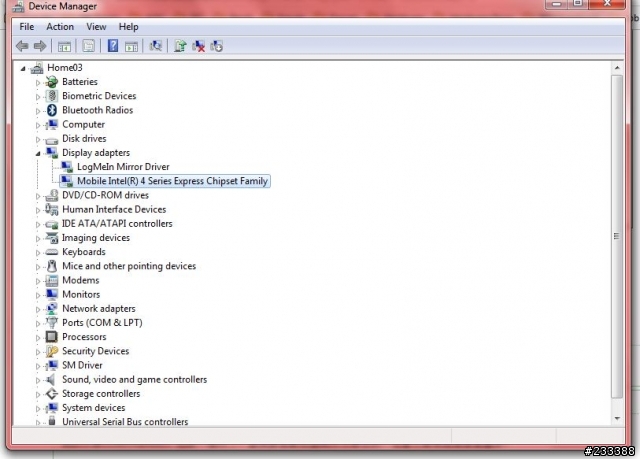
Task: Disable device toolbar icon
Action: (x=217, y=46)
